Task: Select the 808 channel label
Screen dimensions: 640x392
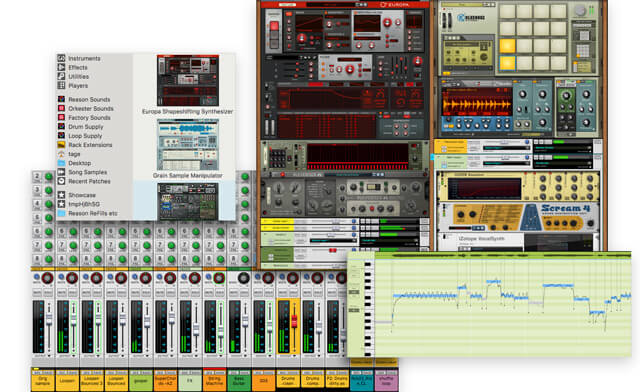Action: (x=263, y=381)
